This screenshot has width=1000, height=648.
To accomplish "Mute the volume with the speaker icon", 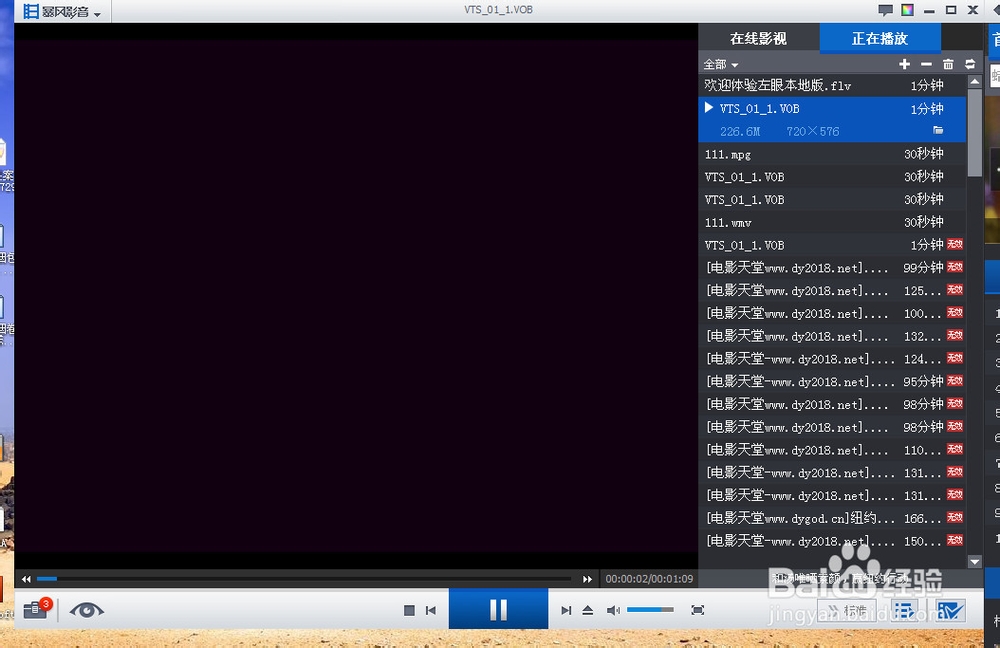I will (613, 610).
